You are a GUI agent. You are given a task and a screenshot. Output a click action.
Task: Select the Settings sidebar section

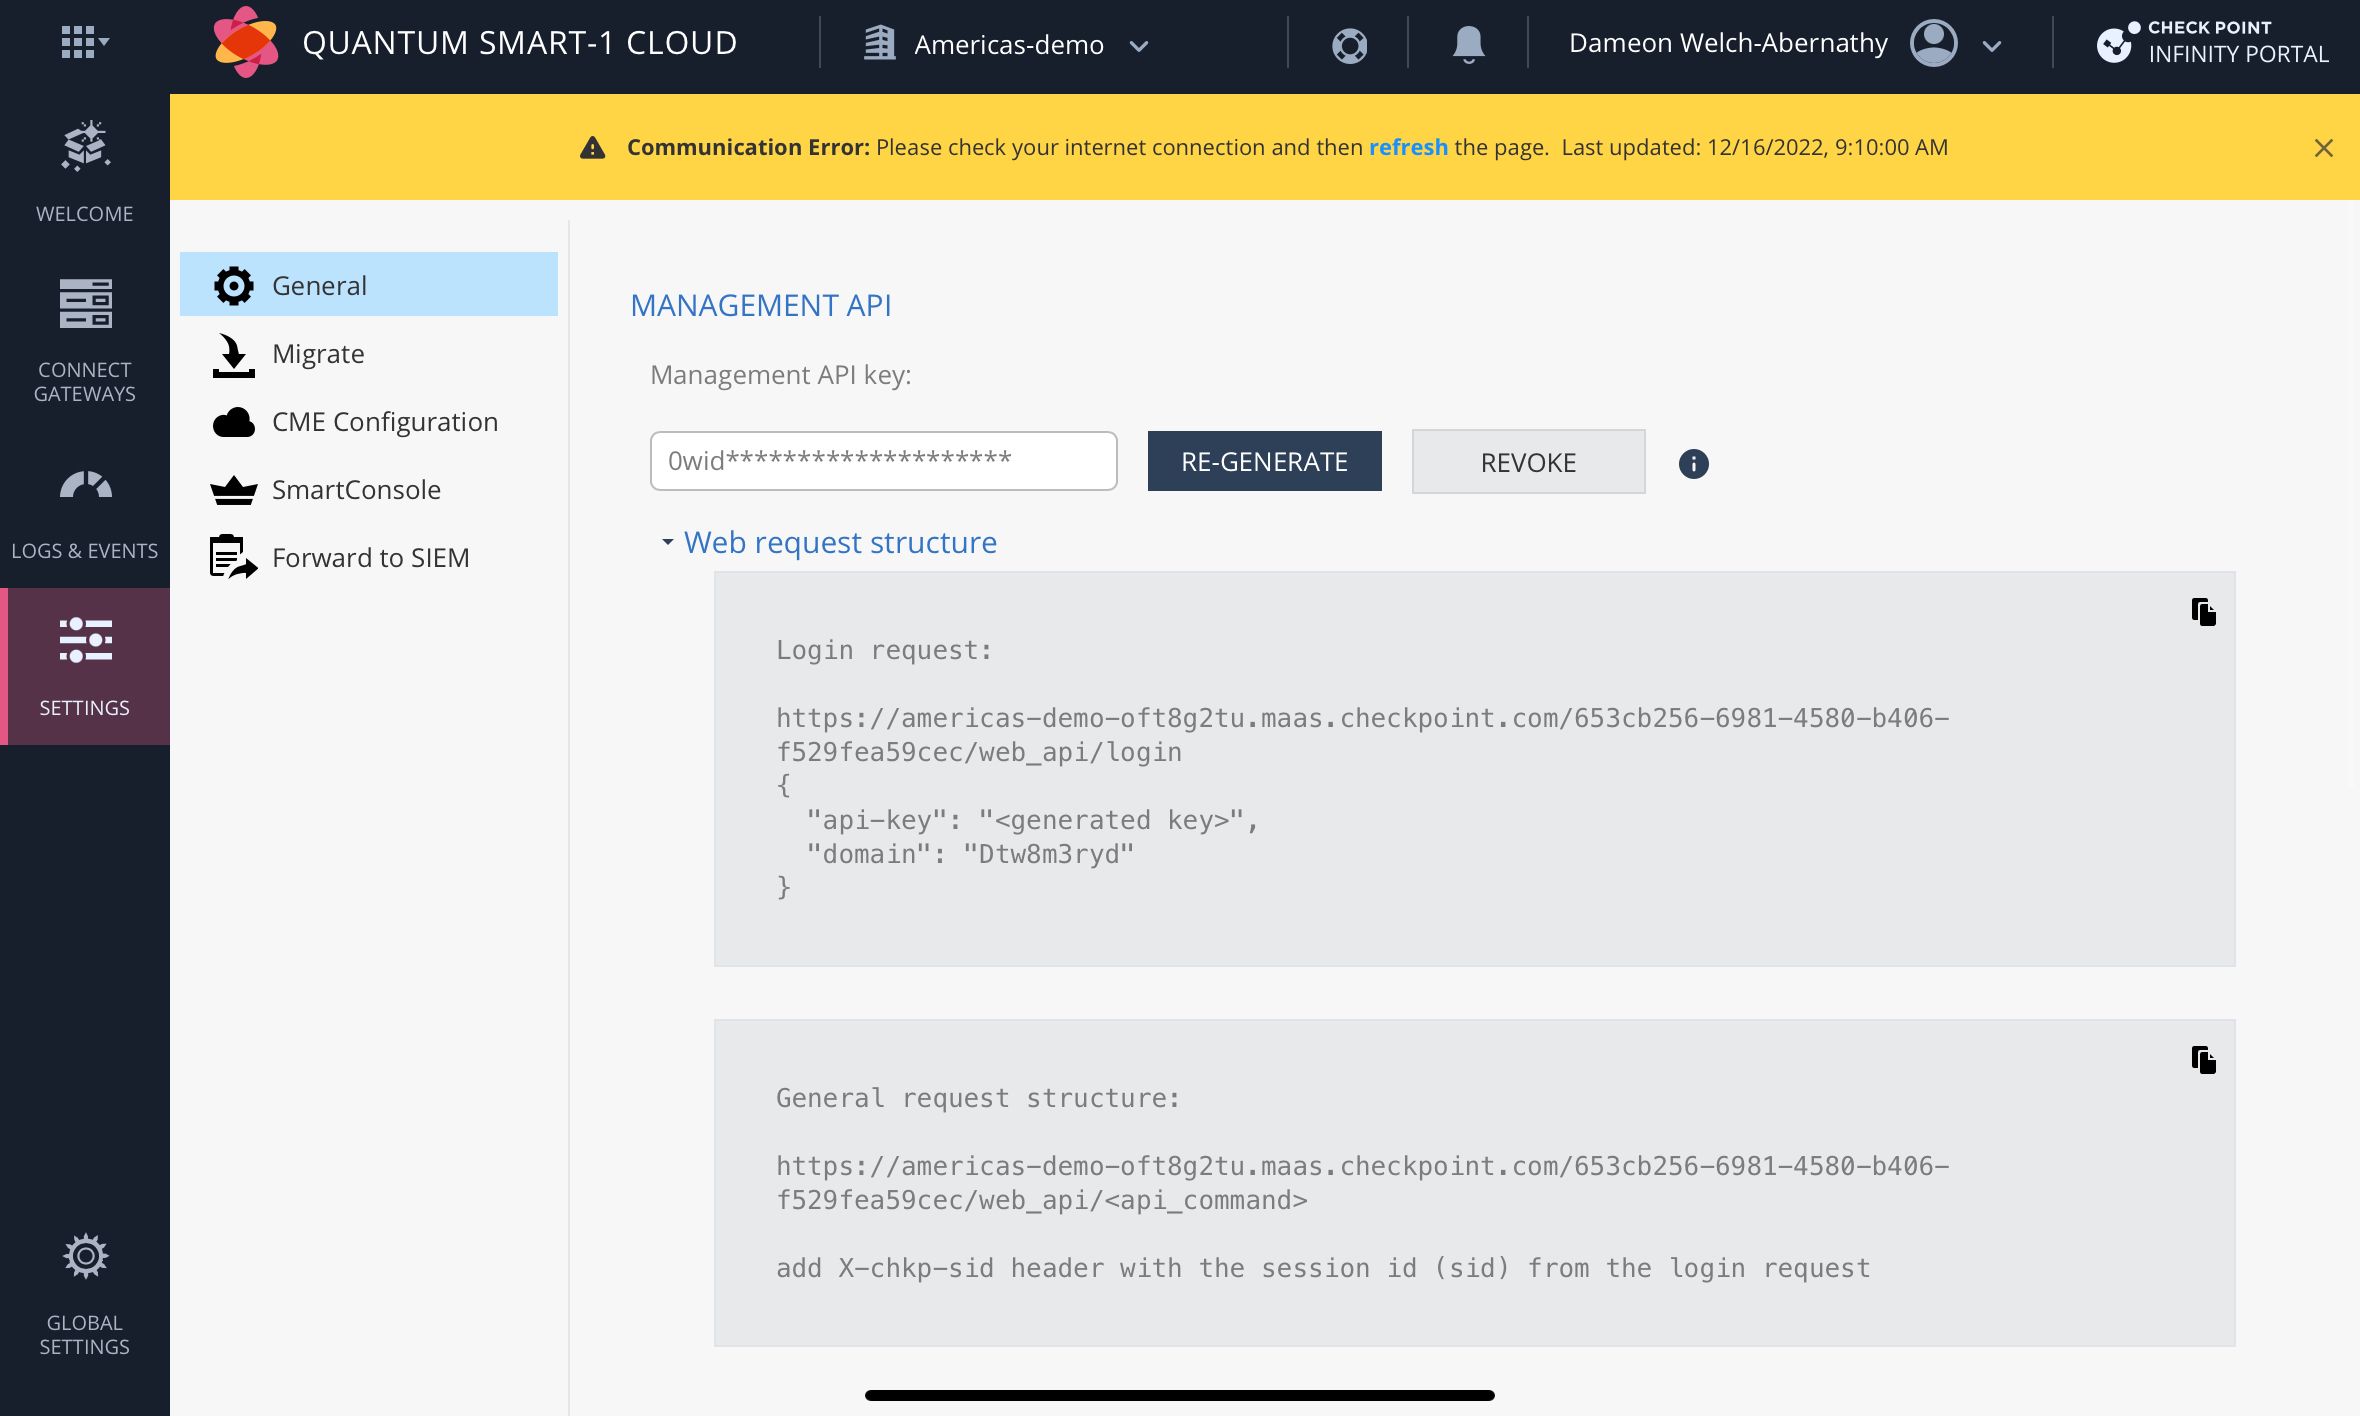coord(85,666)
